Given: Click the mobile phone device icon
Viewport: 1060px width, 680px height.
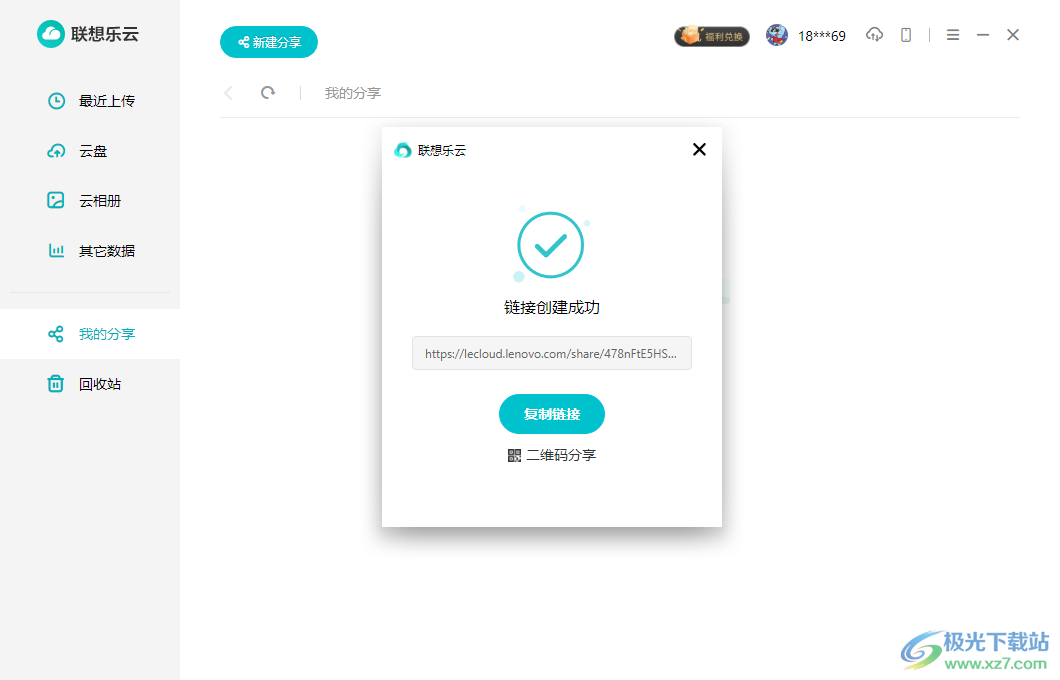Looking at the screenshot, I should (x=906, y=34).
